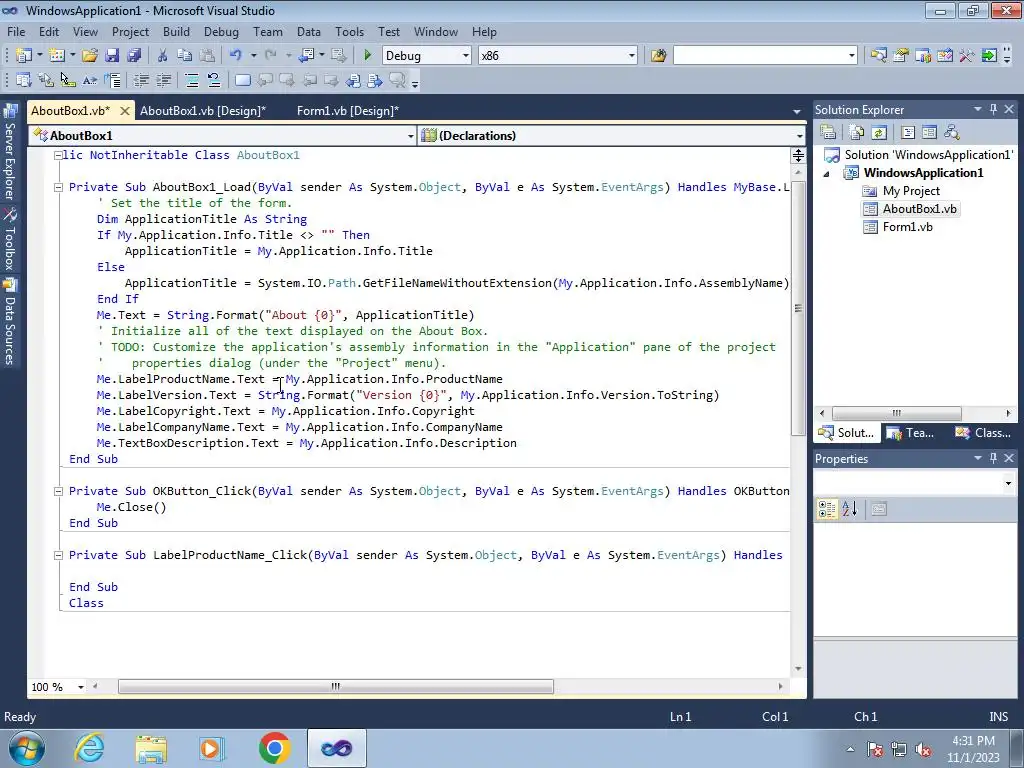The height and width of the screenshot is (768, 1024).
Task: Click the Find search input box
Action: pos(760,56)
